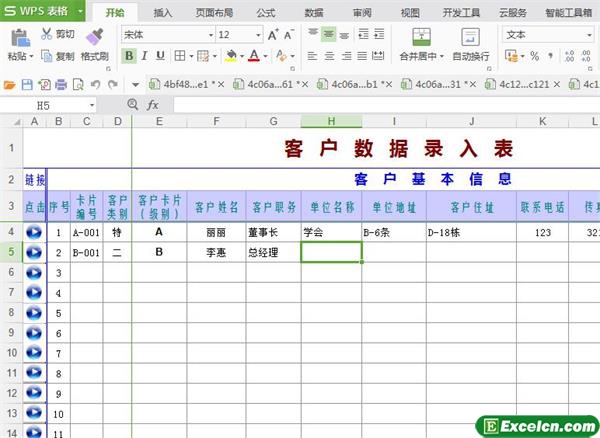Open the 宋体 font name dropdown
Screen dimensions: 600x438
click(x=211, y=35)
